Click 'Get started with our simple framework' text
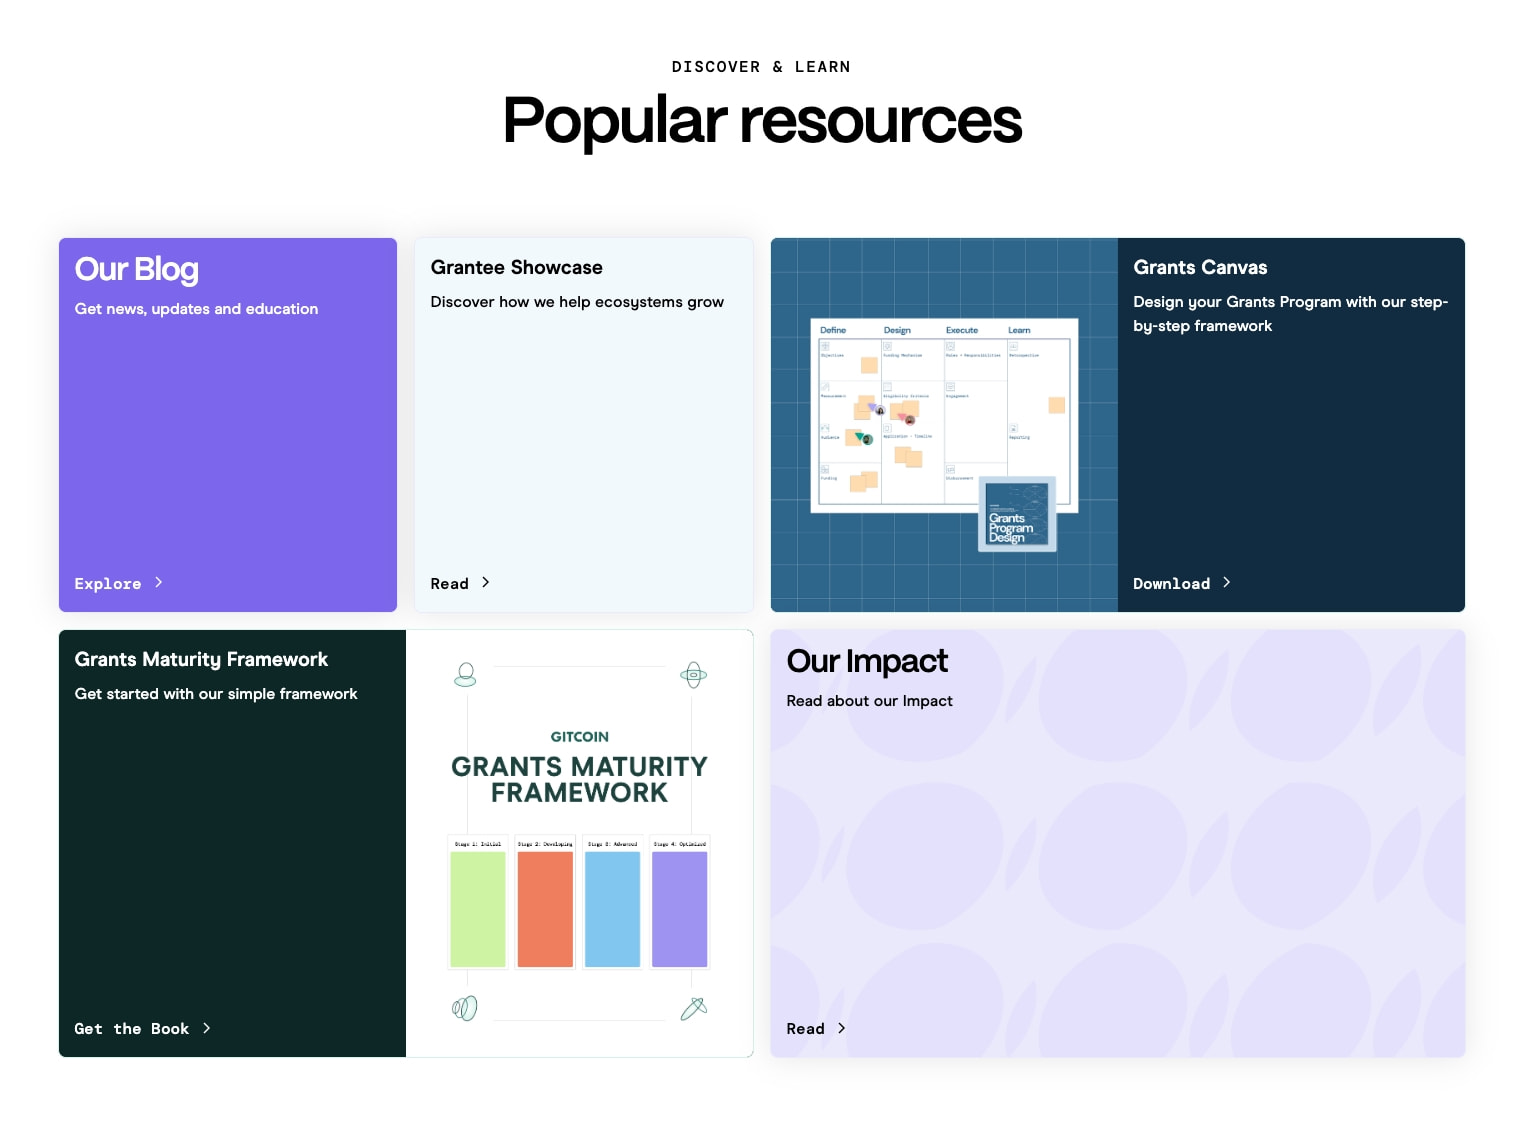Screen dimensions: 1538x1126 coord(216,694)
